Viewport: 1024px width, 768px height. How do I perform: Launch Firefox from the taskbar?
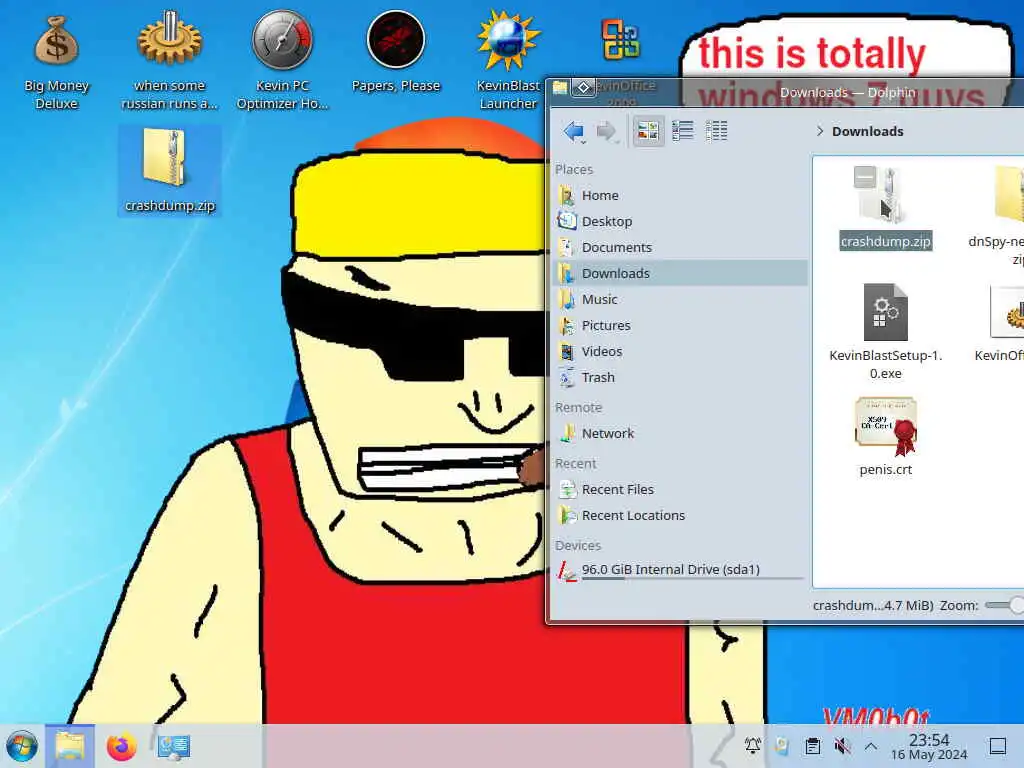121,746
